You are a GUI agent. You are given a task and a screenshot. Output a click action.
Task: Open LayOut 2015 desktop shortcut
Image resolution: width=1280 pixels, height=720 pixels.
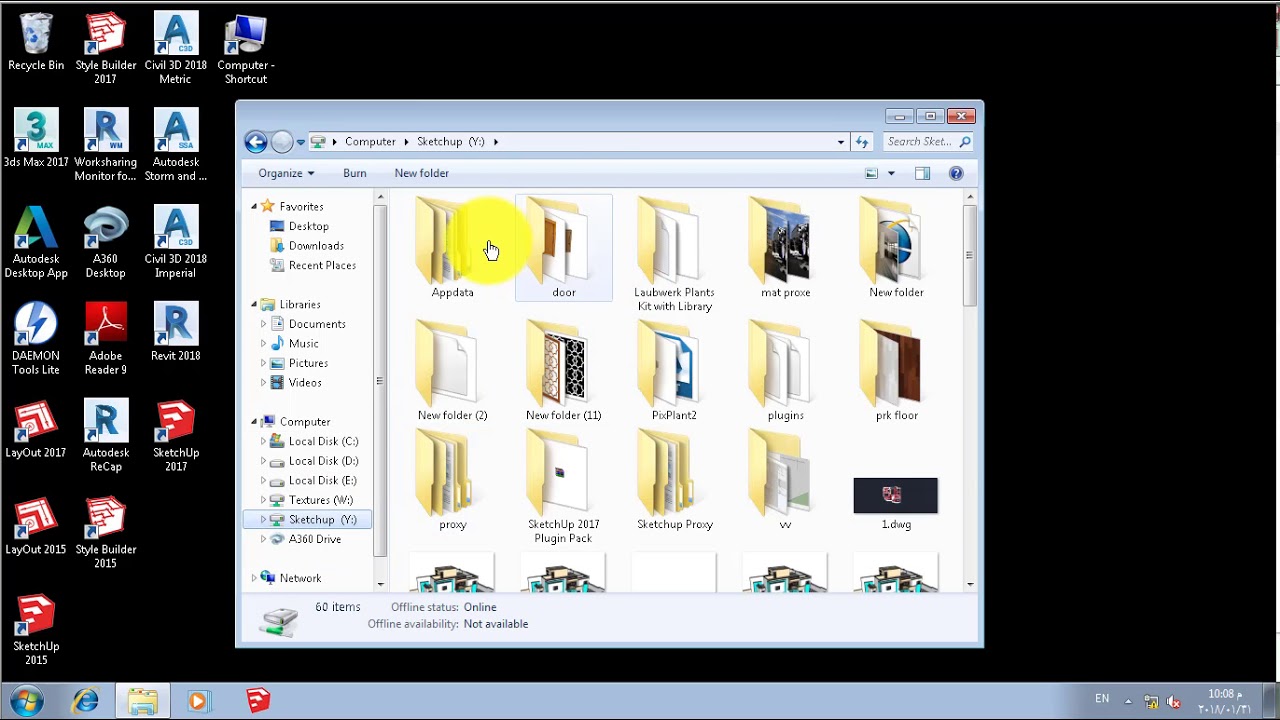(36, 527)
